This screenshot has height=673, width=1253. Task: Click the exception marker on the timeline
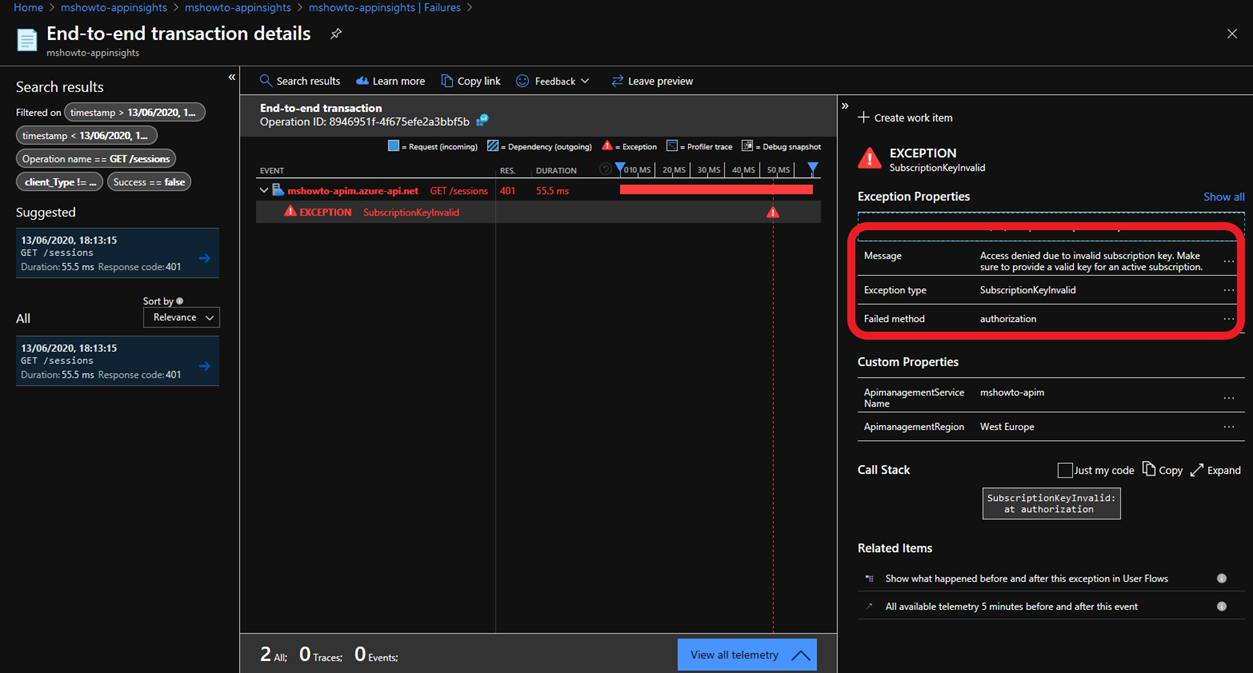pos(772,212)
